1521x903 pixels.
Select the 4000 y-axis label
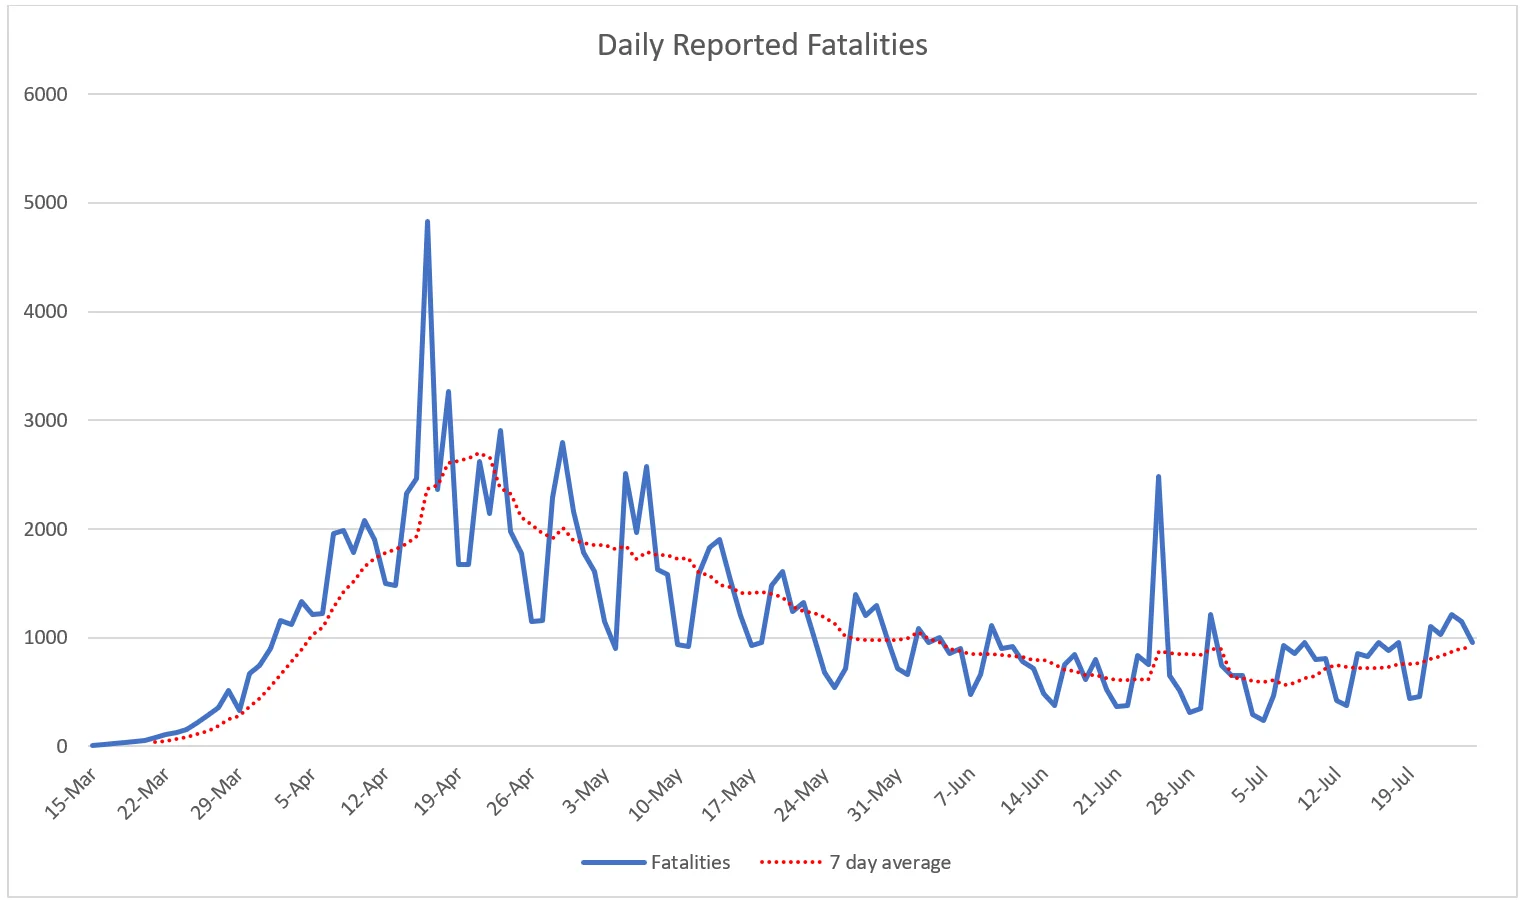tap(46, 312)
